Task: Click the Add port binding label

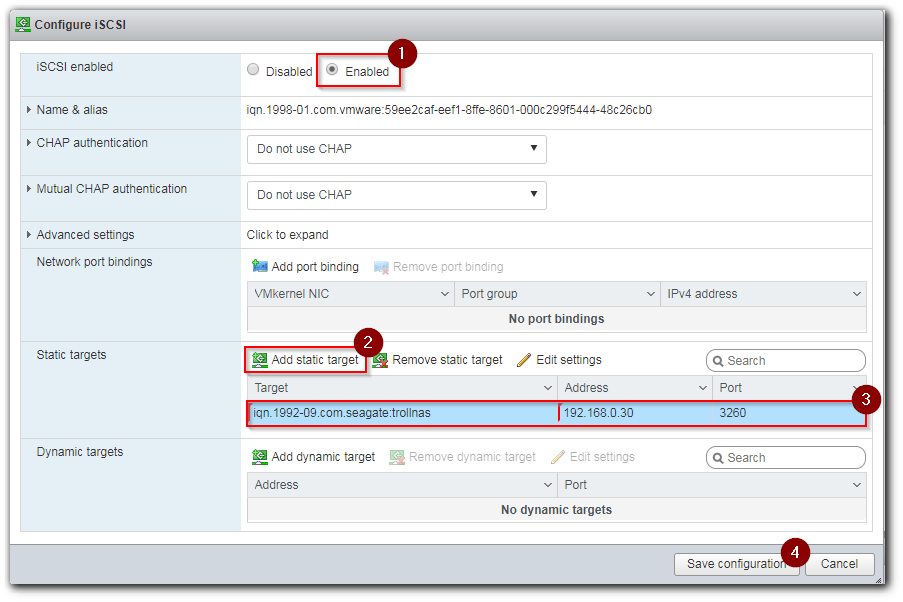Action: point(315,267)
